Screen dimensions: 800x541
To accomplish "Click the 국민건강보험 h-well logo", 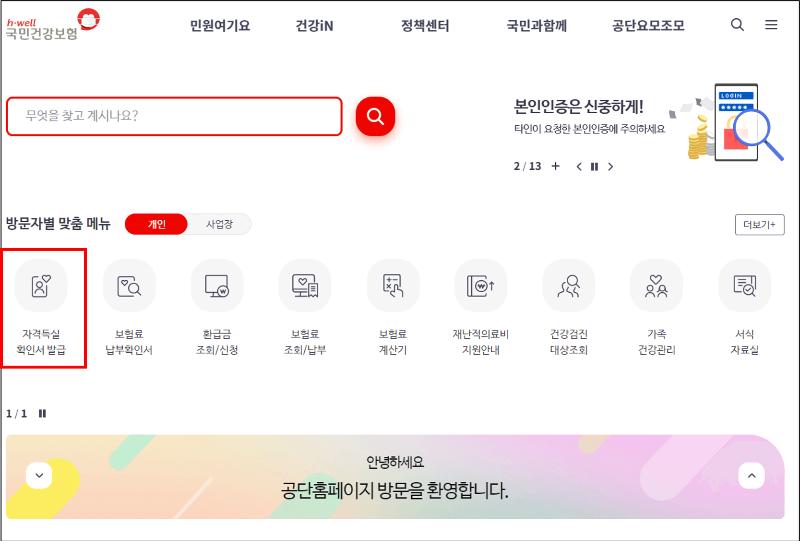I will pos(53,24).
